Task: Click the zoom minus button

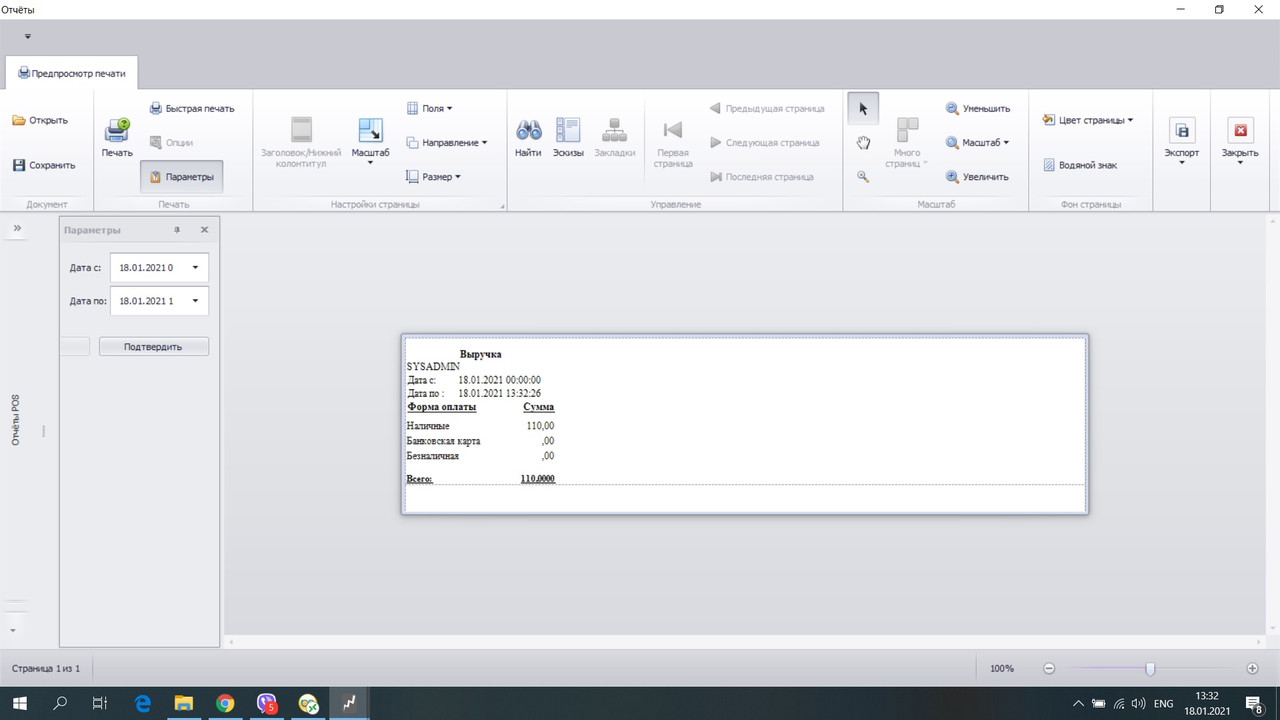Action: click(1049, 668)
